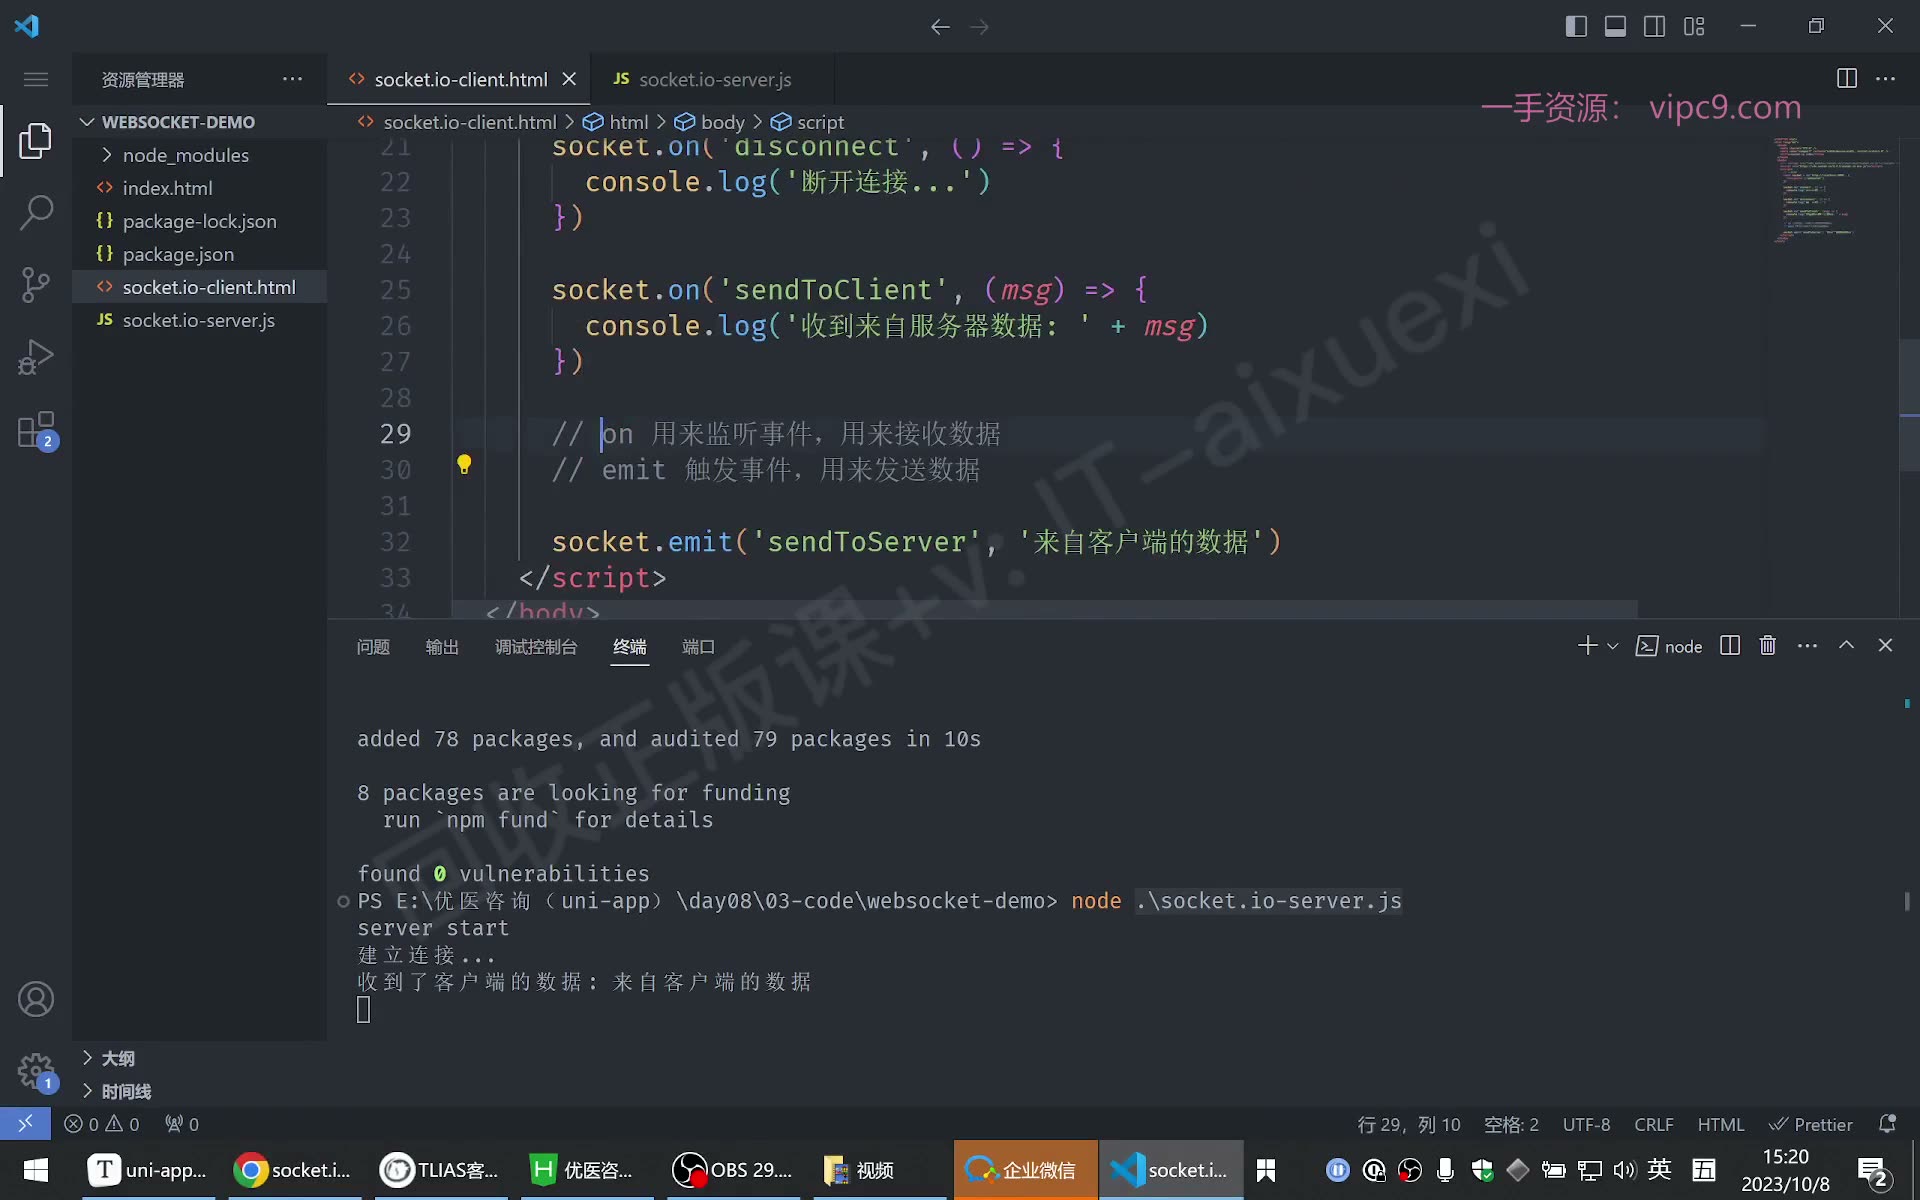Open the Accounts icon in activity bar
The height and width of the screenshot is (1200, 1920).
tap(36, 999)
